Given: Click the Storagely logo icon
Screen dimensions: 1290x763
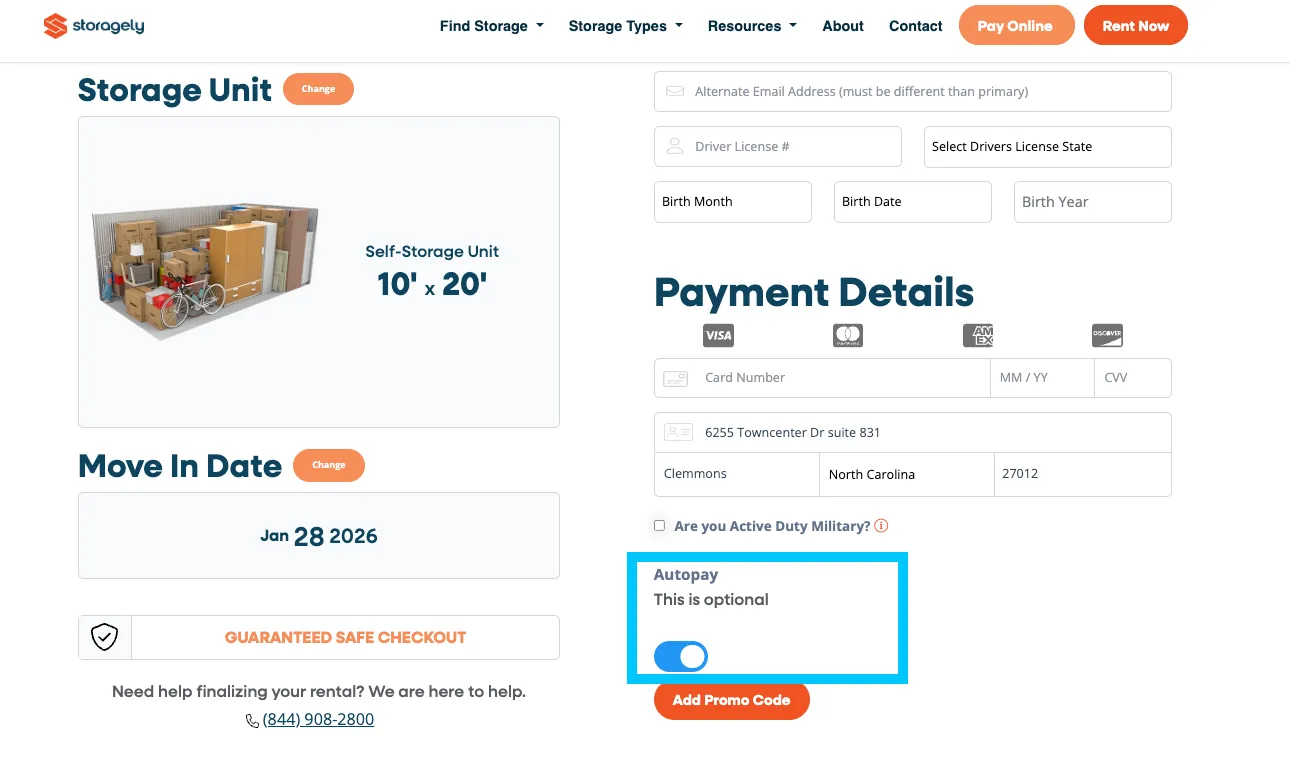Looking at the screenshot, I should point(55,26).
